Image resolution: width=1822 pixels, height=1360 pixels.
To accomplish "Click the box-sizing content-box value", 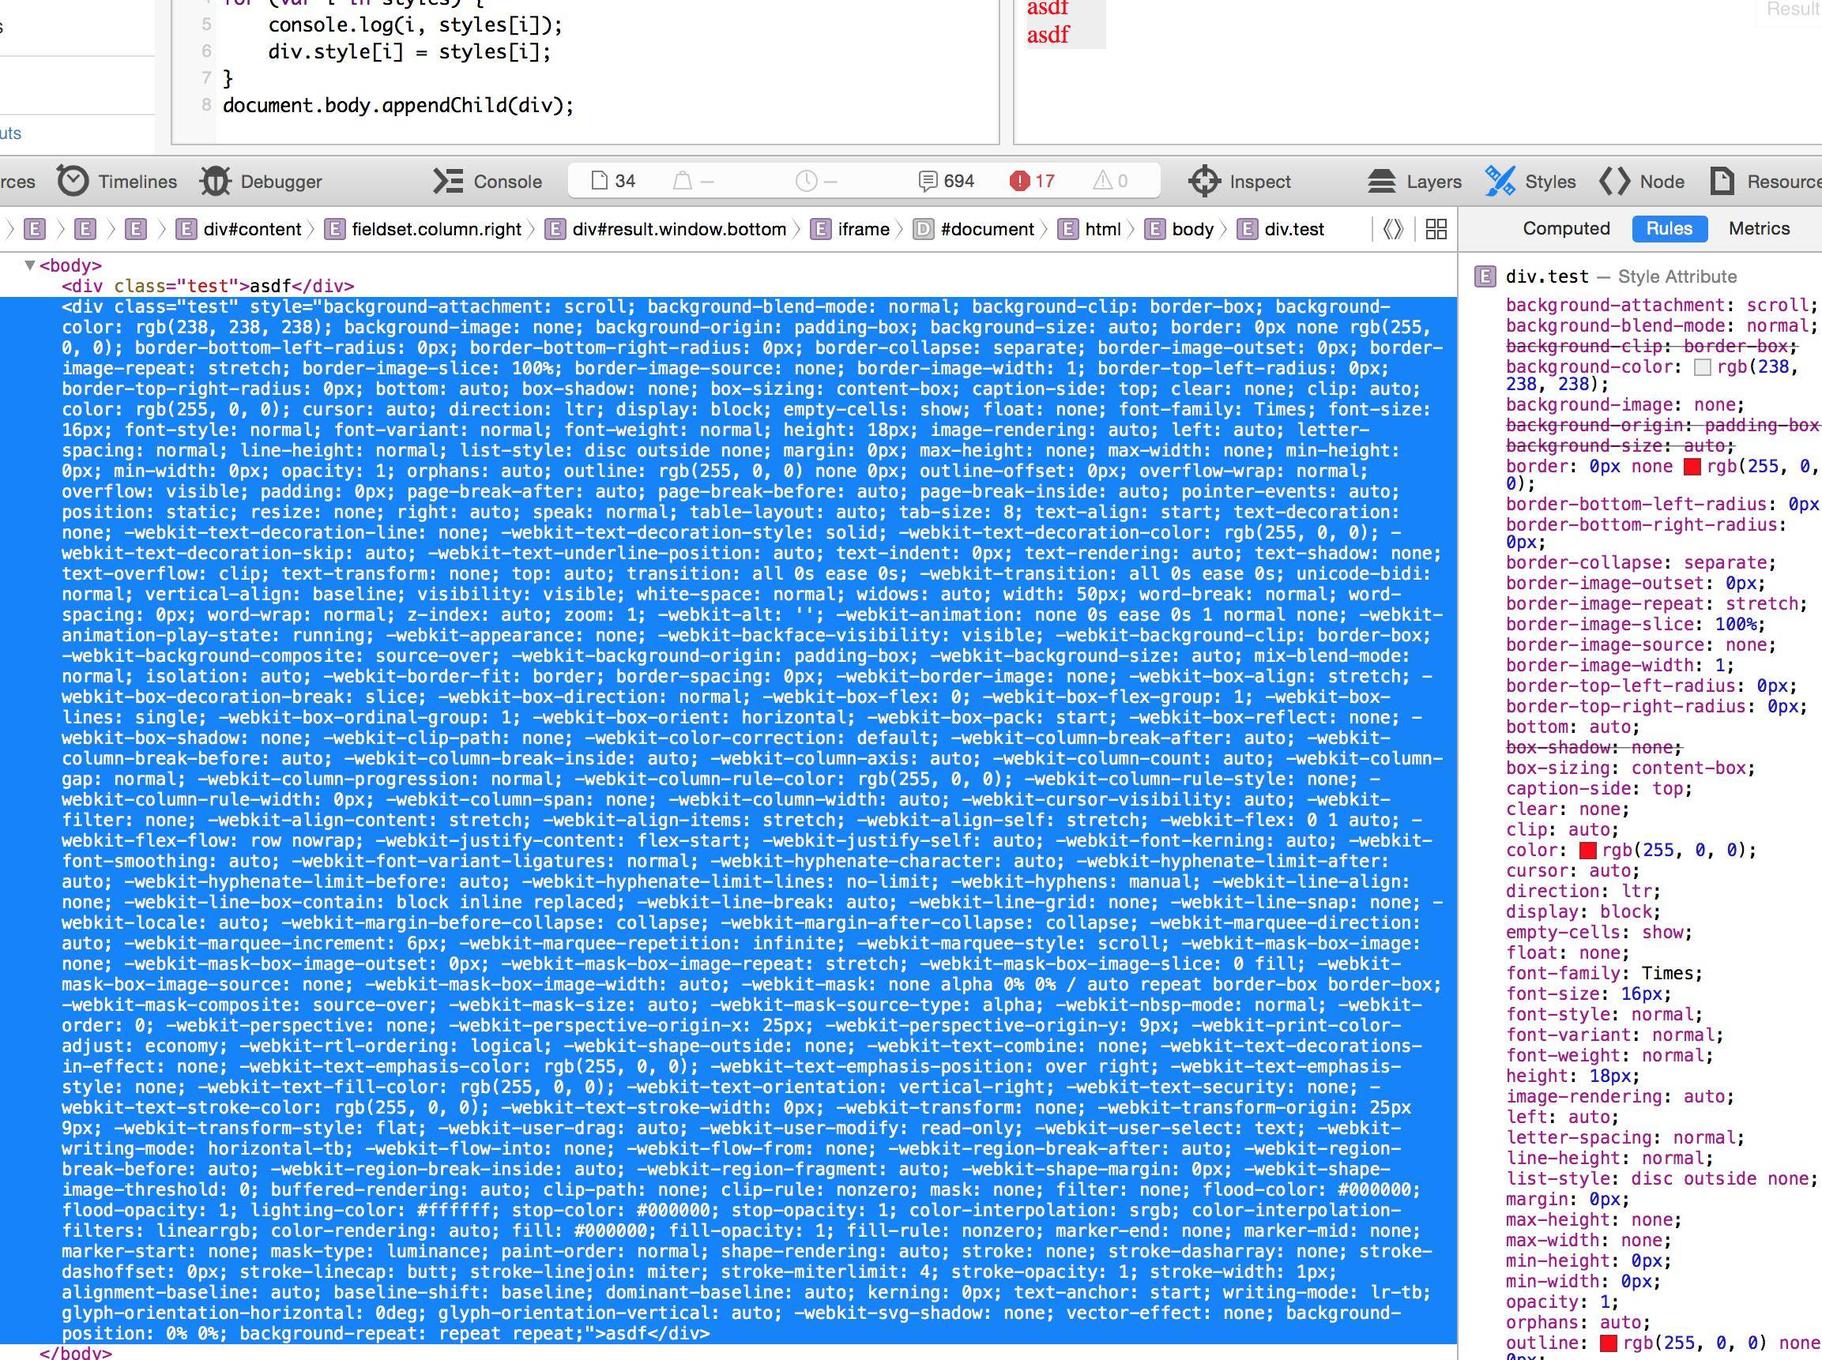I will pyautogui.click(x=1688, y=768).
